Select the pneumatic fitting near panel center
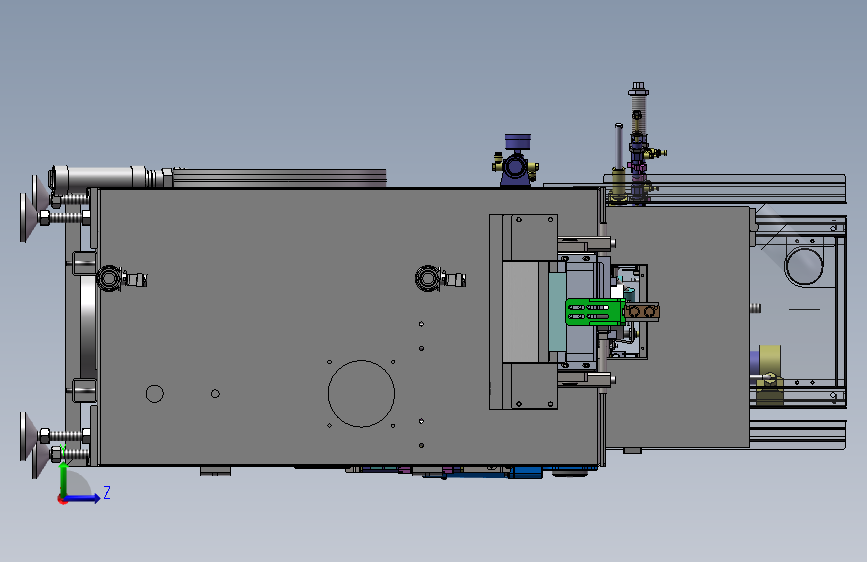This screenshot has height=562, width=867. pos(440,278)
